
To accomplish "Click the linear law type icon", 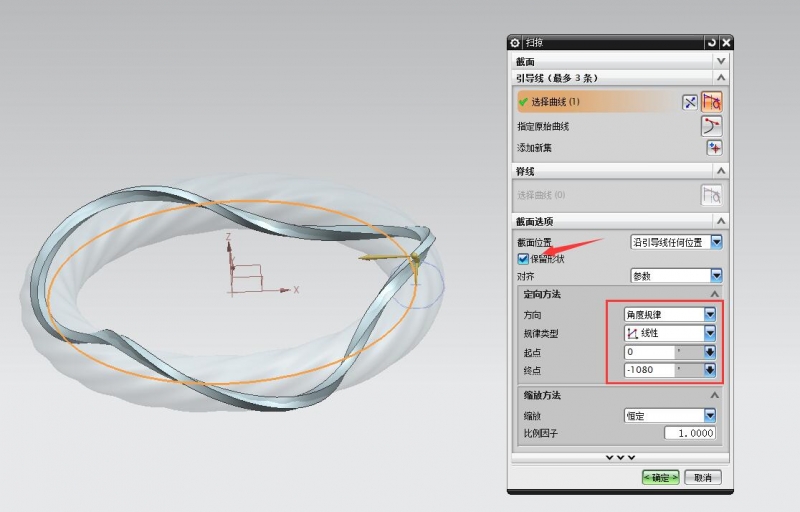I will coord(633,334).
